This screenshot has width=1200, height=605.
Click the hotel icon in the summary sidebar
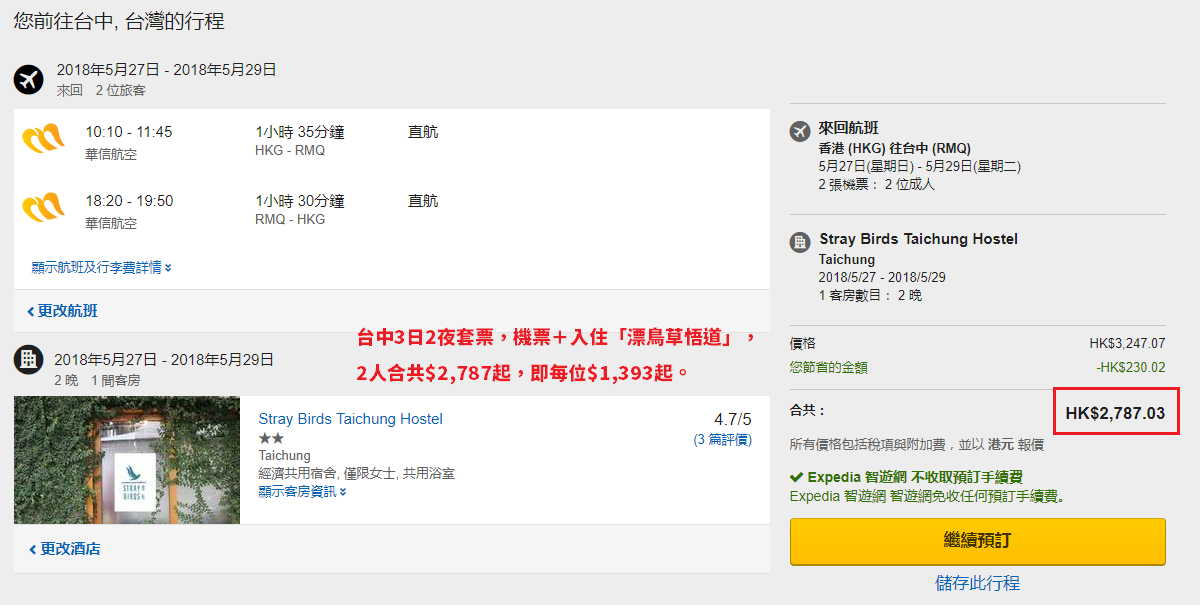pyautogui.click(x=799, y=241)
